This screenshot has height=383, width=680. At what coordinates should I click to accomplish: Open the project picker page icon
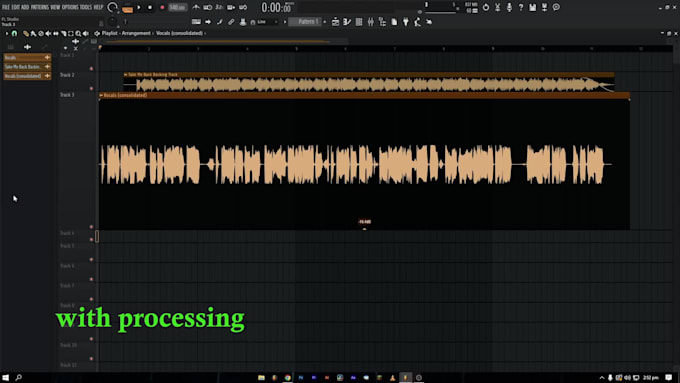tap(394, 22)
